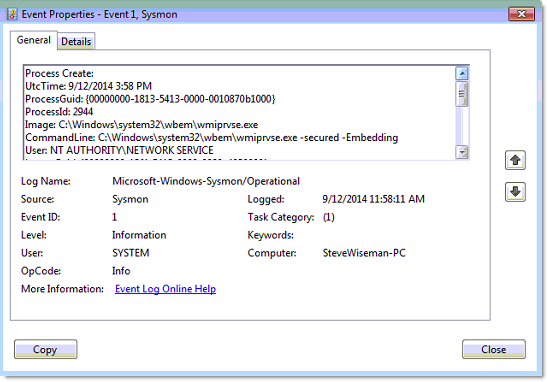Click the log name 'Microsoft-Windows-Sysmon/Operational'
548x382 pixels.
(206, 181)
